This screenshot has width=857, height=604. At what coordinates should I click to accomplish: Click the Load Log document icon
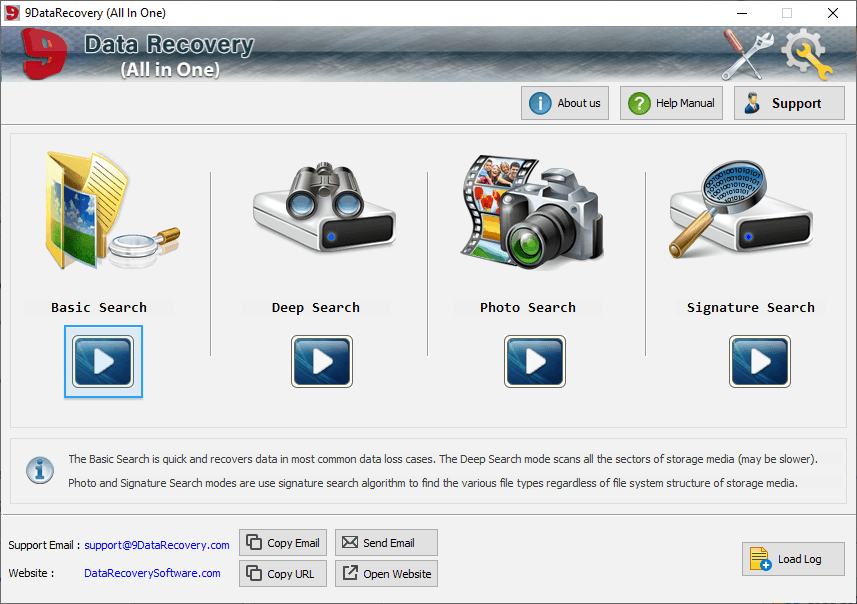(760, 559)
